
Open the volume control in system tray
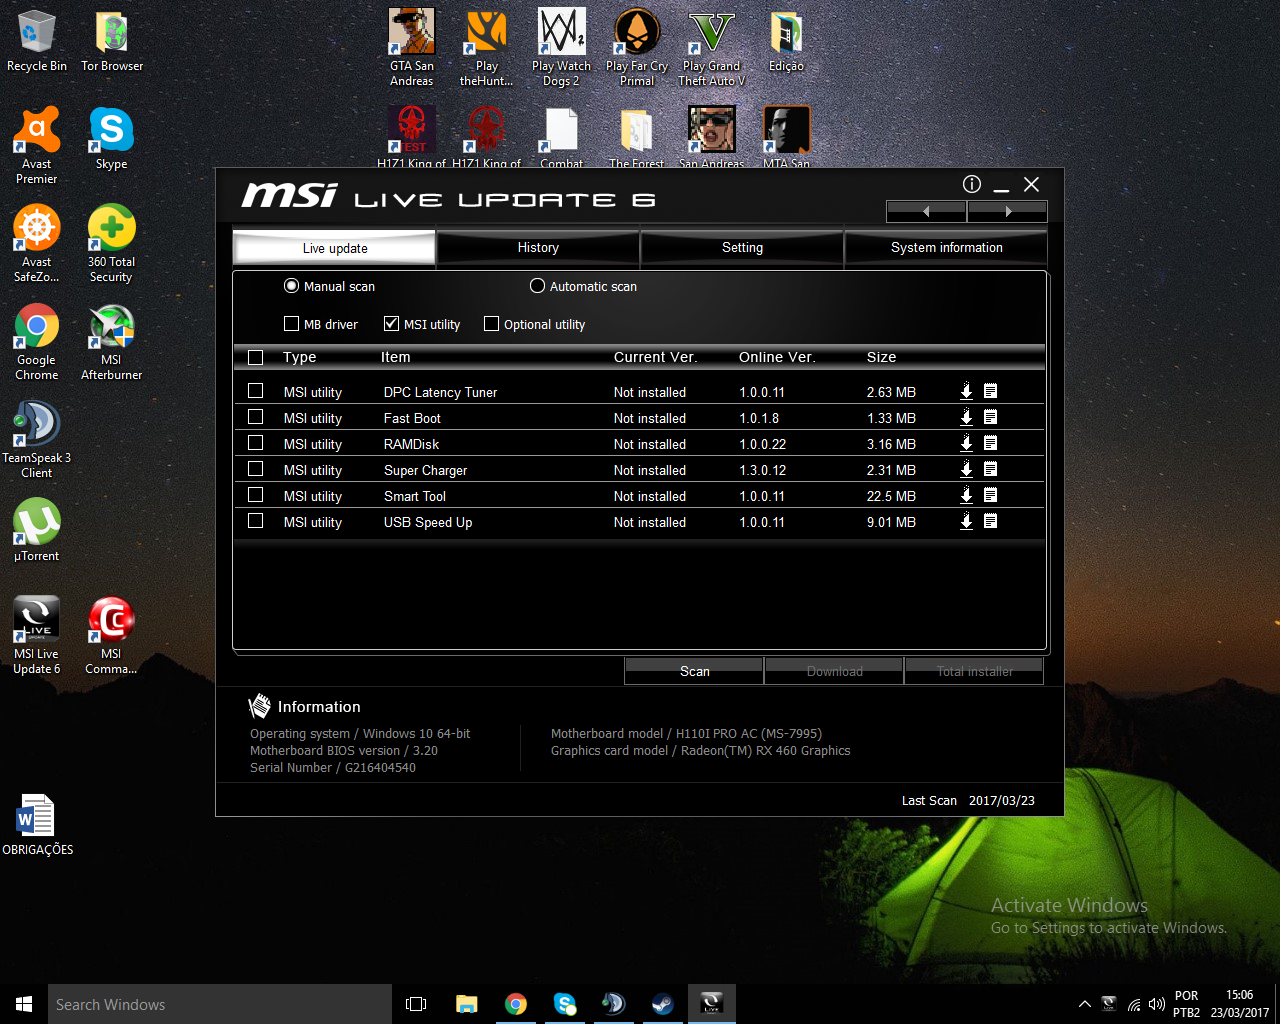[1157, 1004]
